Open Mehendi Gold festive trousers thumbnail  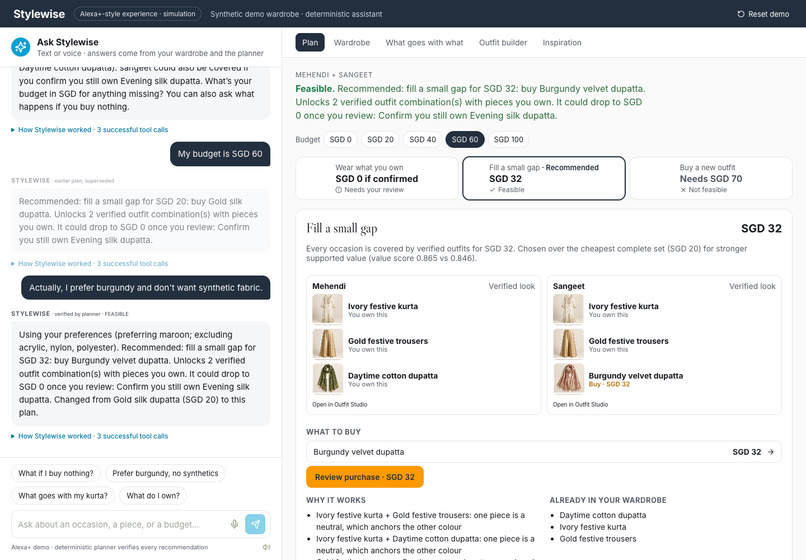327,344
